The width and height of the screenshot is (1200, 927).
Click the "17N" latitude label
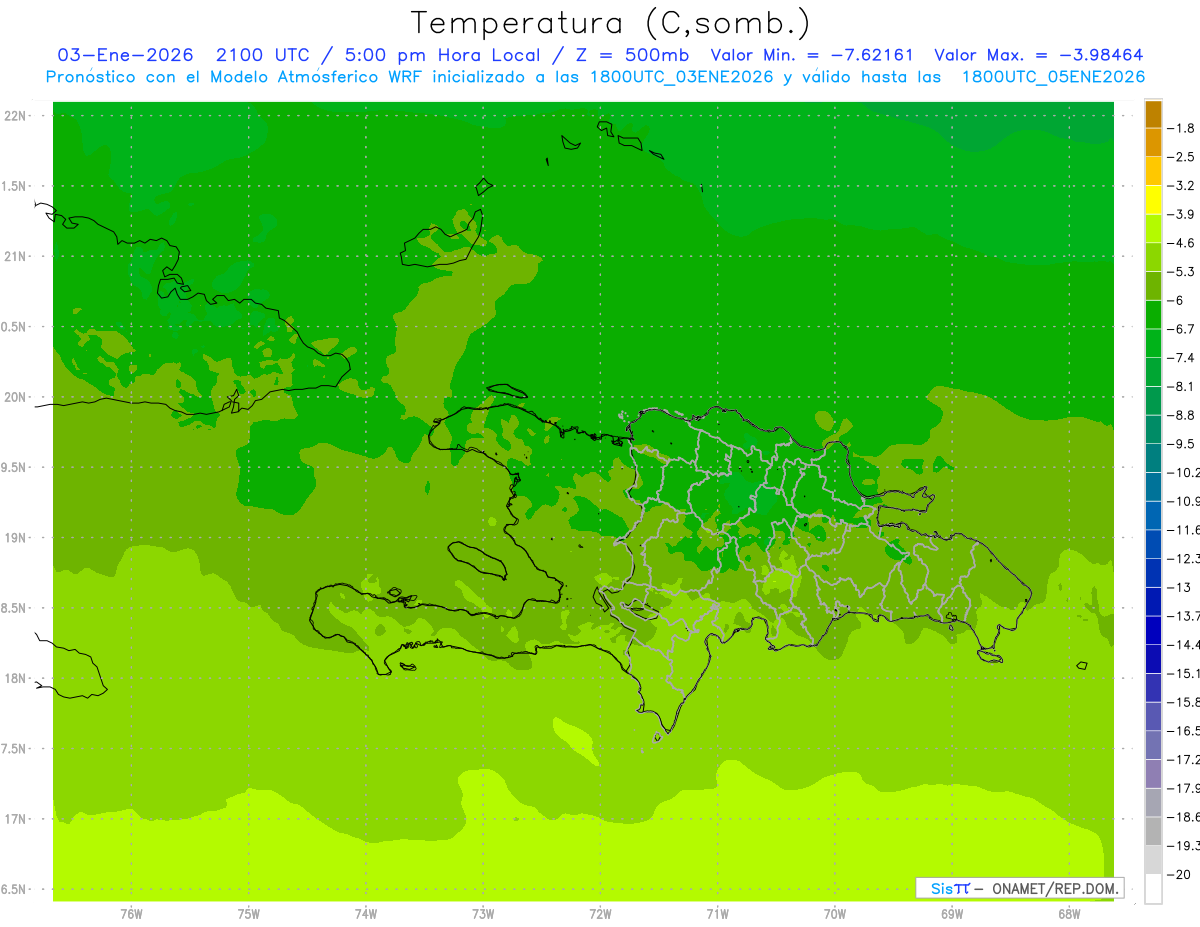(16, 819)
